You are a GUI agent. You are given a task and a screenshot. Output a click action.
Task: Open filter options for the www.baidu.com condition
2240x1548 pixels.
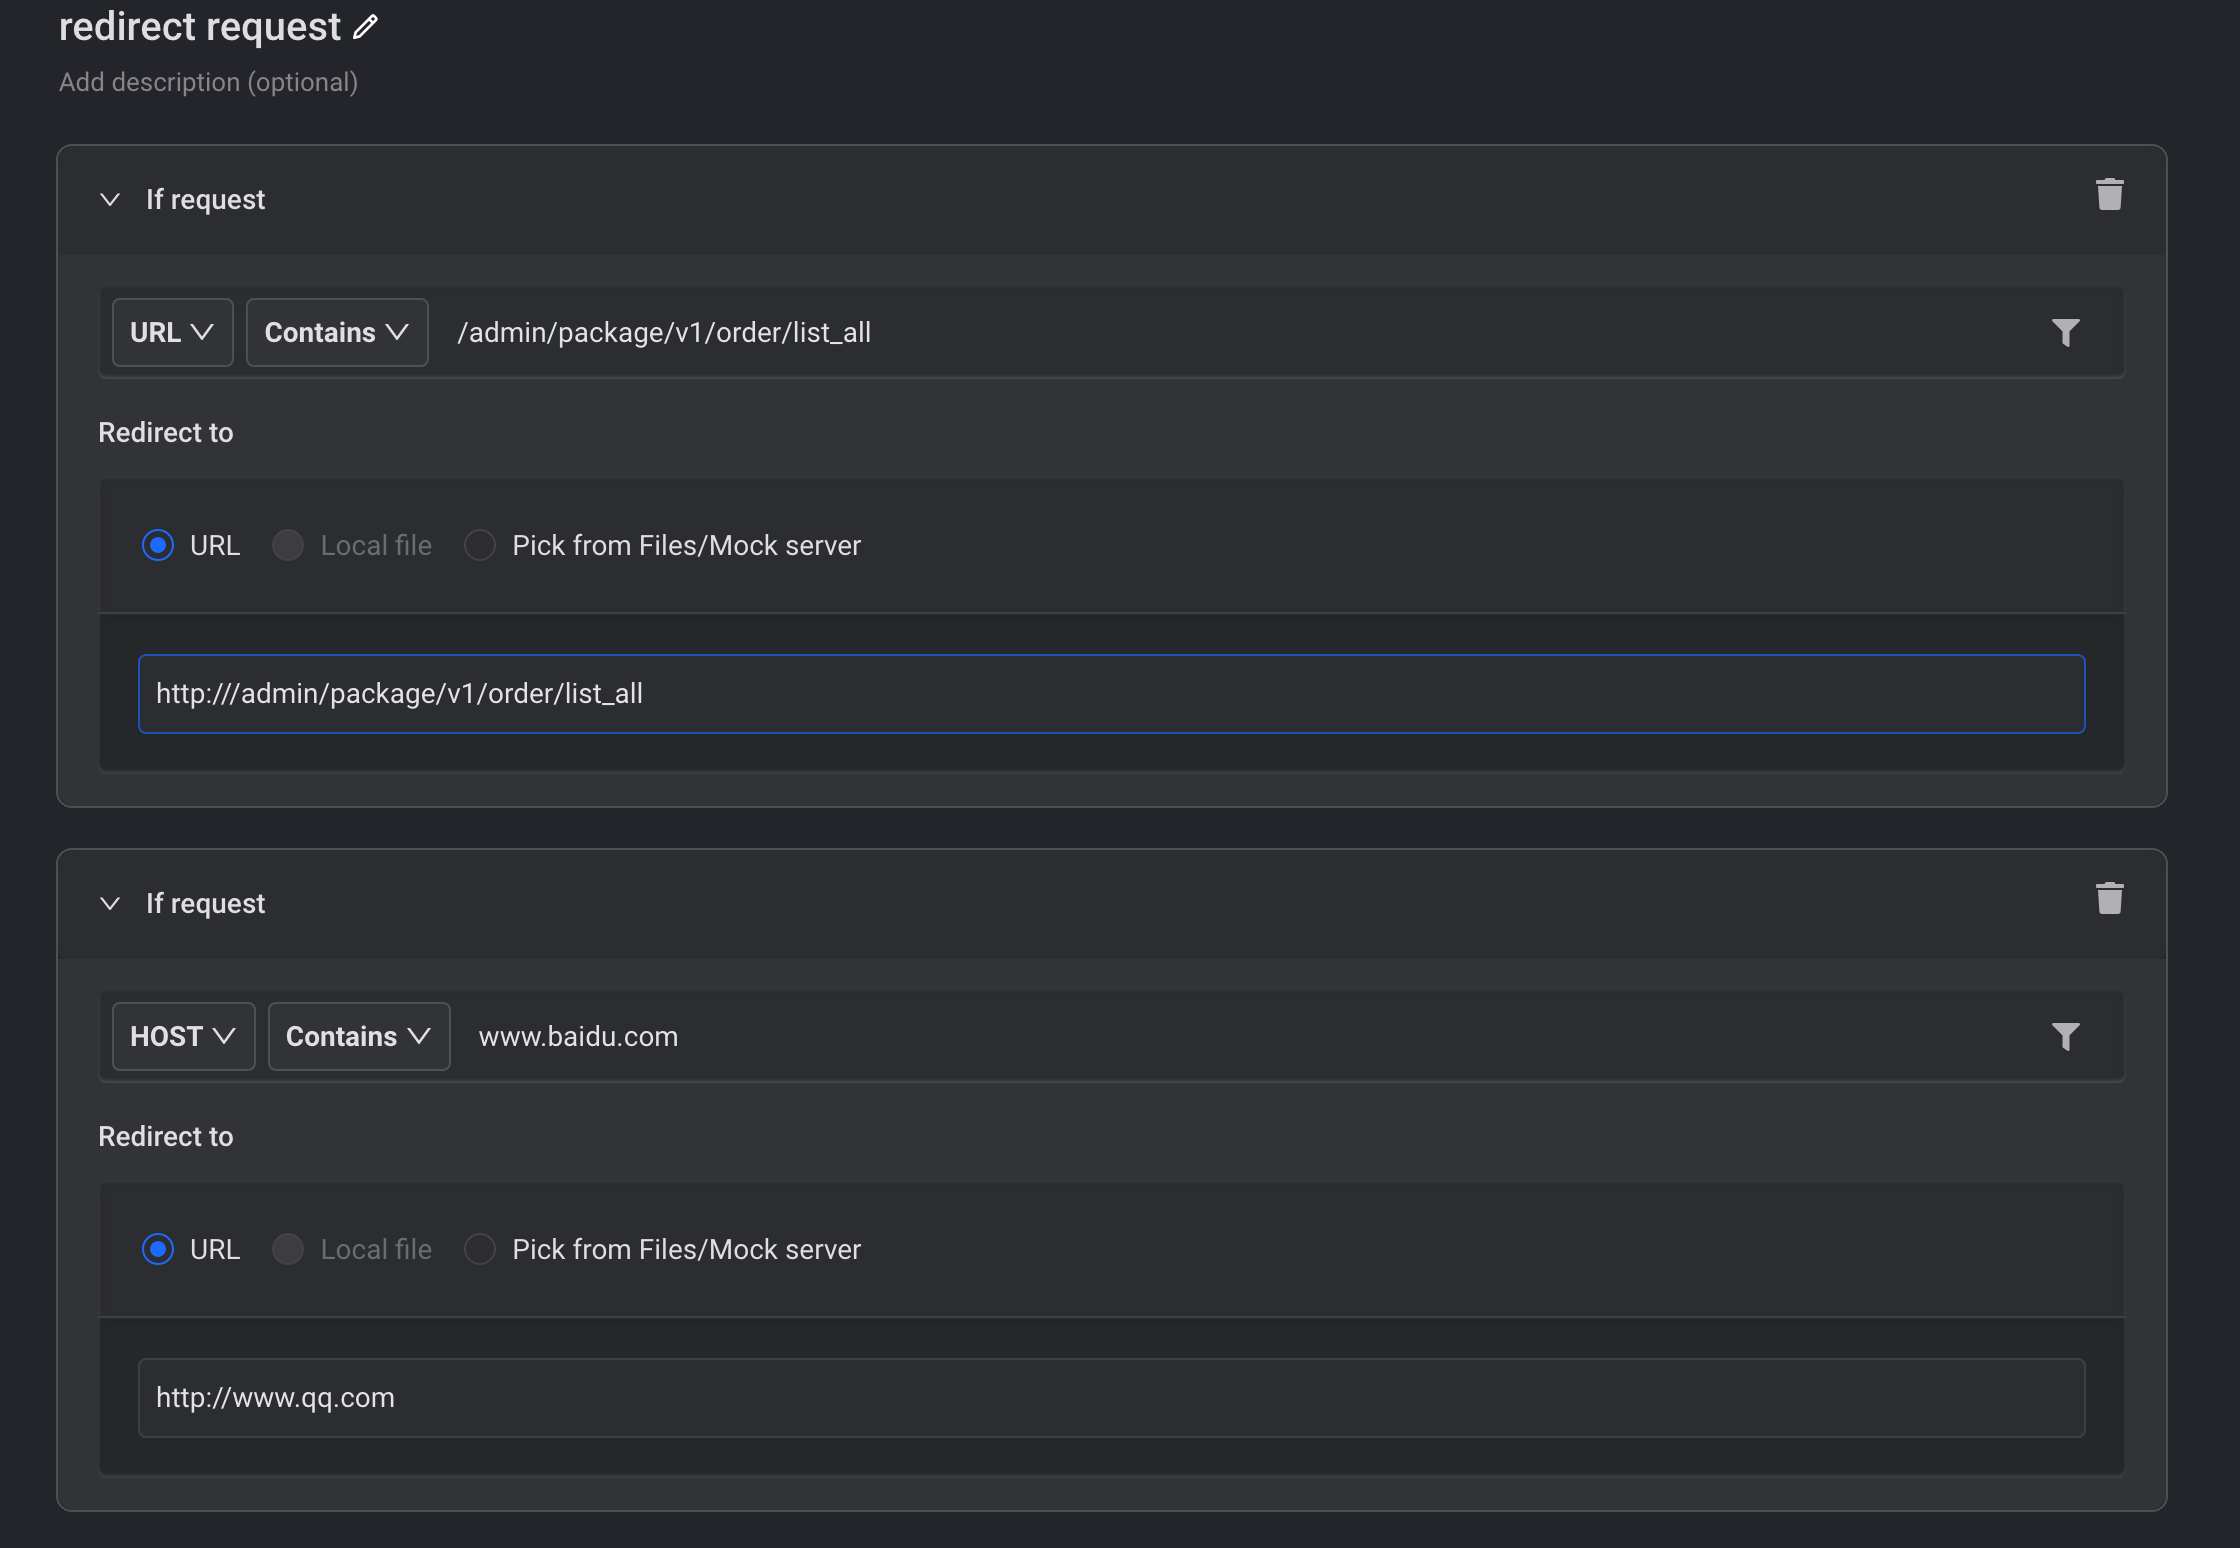point(2065,1037)
